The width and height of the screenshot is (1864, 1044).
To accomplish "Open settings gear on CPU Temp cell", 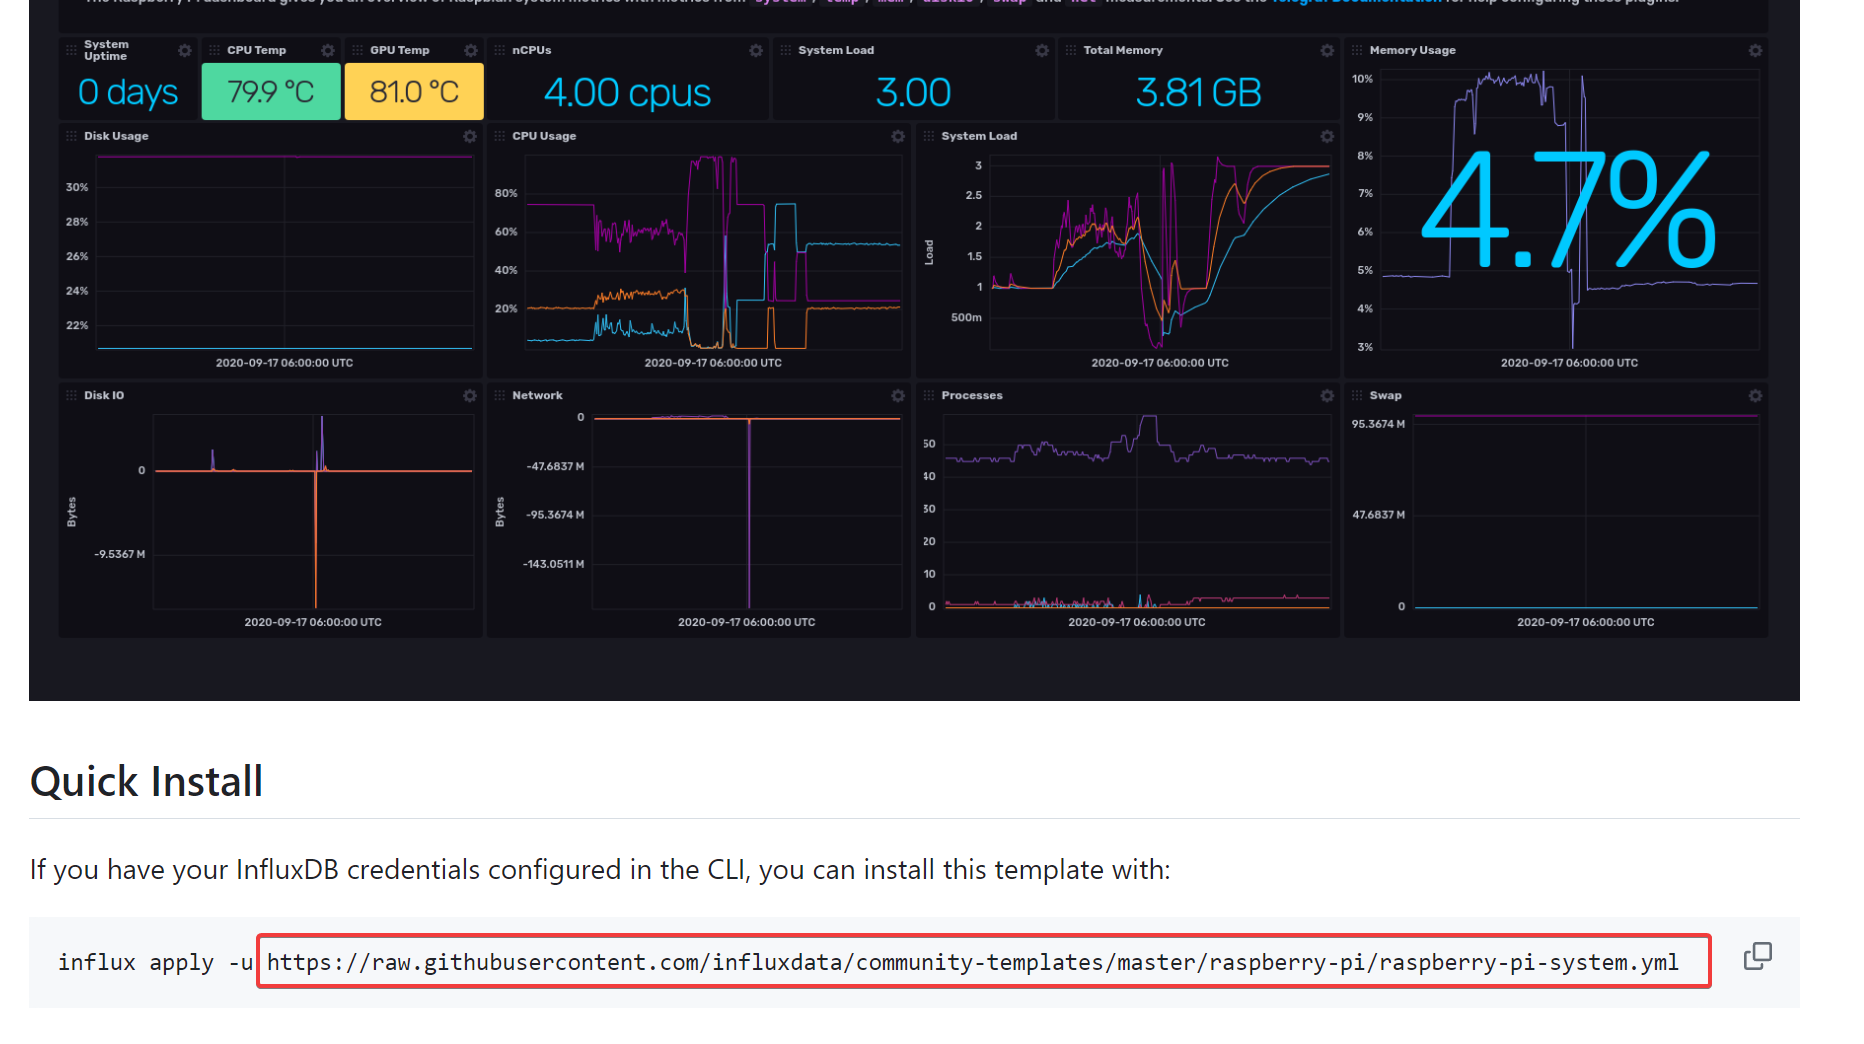I will tap(327, 50).
